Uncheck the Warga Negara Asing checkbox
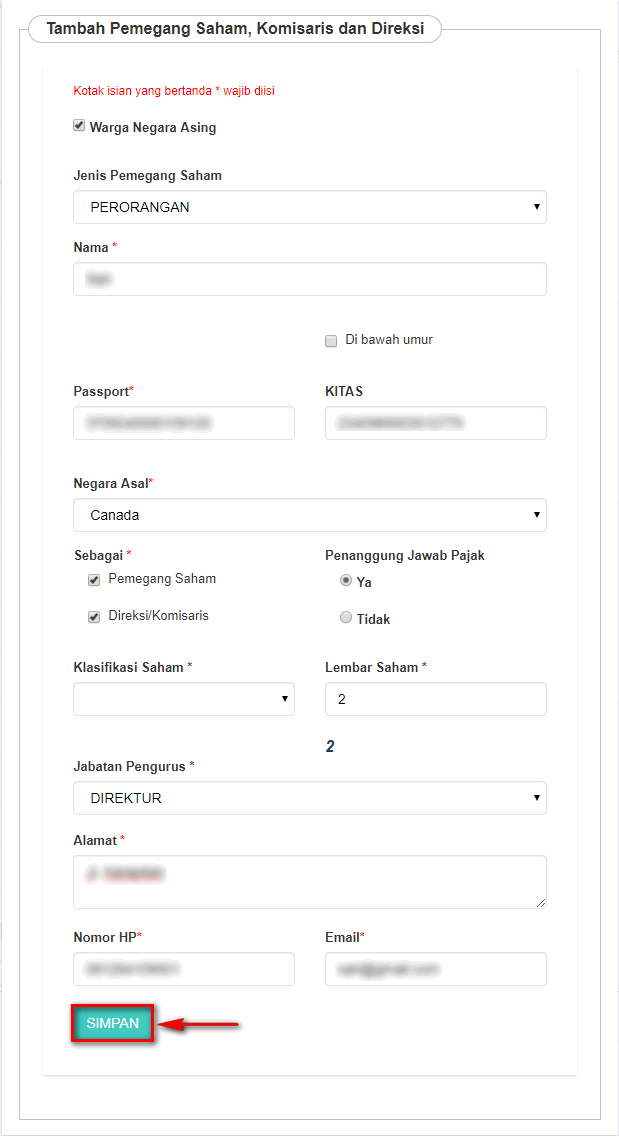Screen dimensions: 619x1136 pos(79,126)
